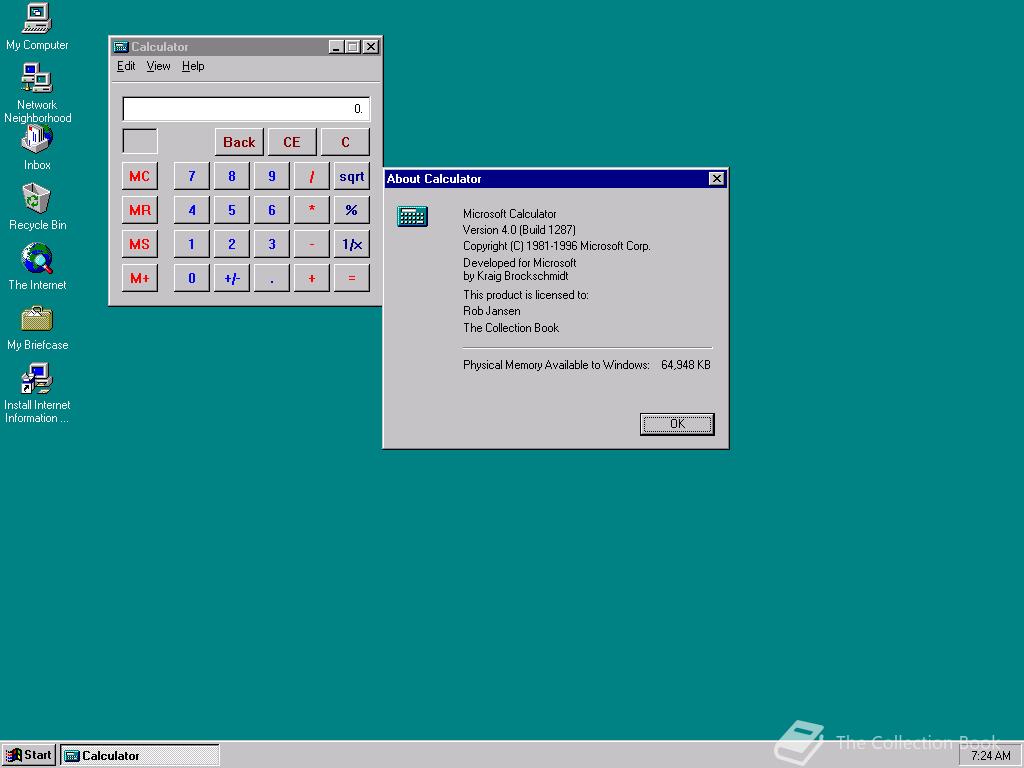Open the Edit menu in Calculator
The image size is (1024, 768).
[x=125, y=66]
